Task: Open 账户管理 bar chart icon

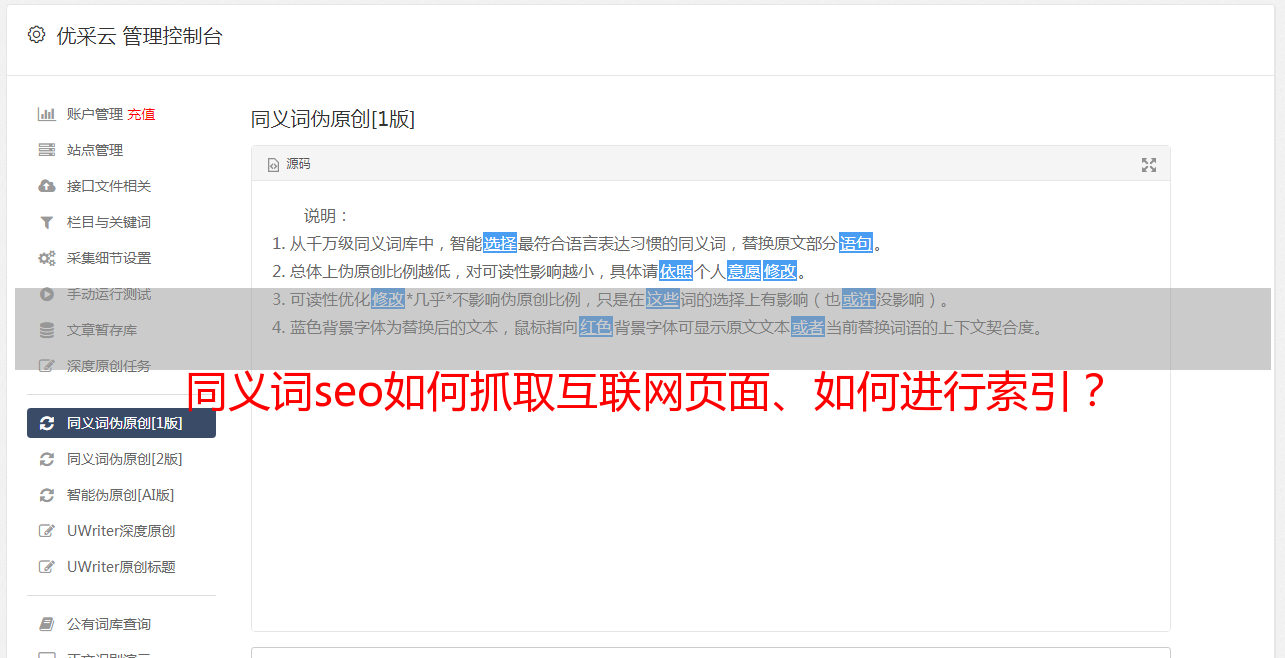Action: click(x=46, y=114)
